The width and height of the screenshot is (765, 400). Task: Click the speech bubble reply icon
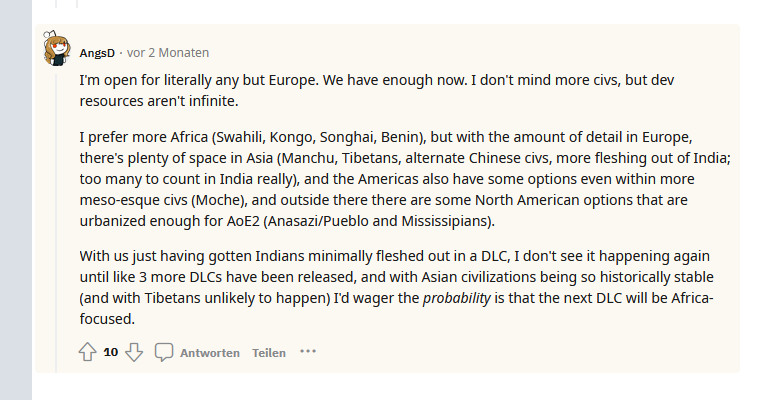(165, 352)
